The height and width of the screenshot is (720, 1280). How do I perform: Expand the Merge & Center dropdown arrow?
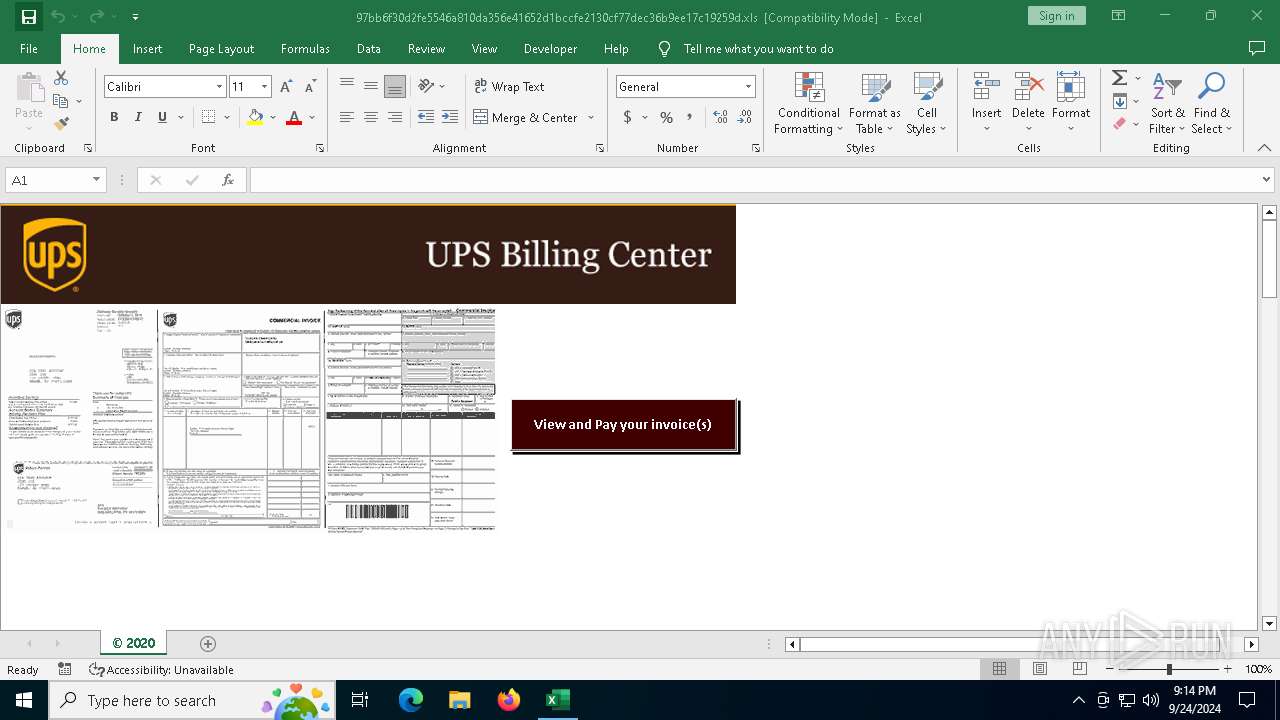pyautogui.click(x=591, y=117)
